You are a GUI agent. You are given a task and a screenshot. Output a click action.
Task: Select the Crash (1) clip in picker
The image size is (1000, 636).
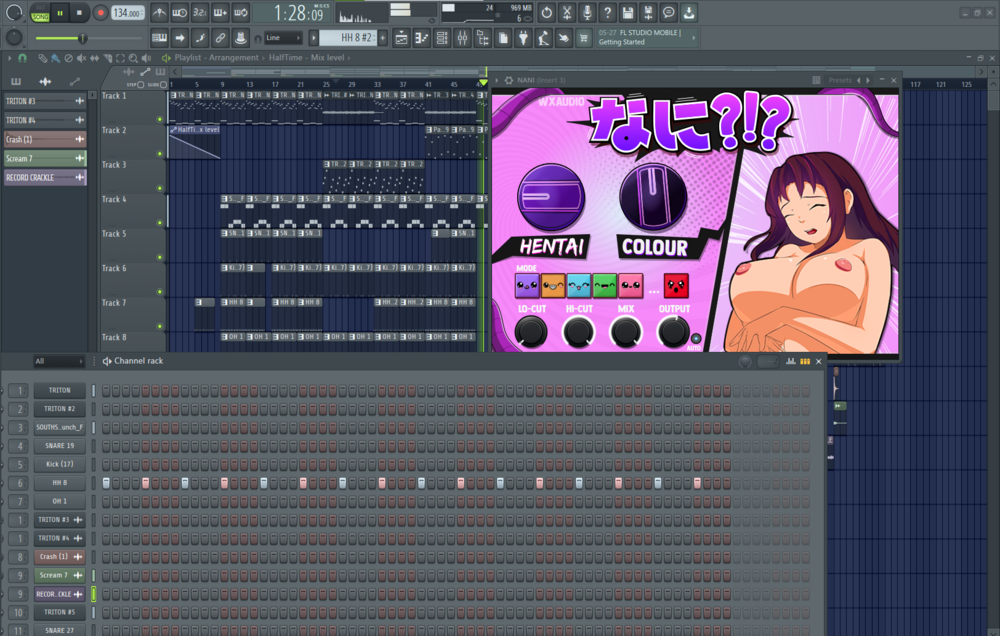point(45,139)
